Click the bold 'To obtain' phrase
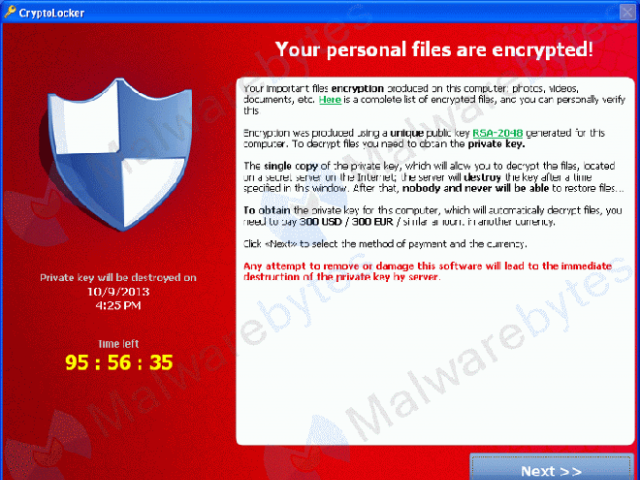 click(x=267, y=211)
